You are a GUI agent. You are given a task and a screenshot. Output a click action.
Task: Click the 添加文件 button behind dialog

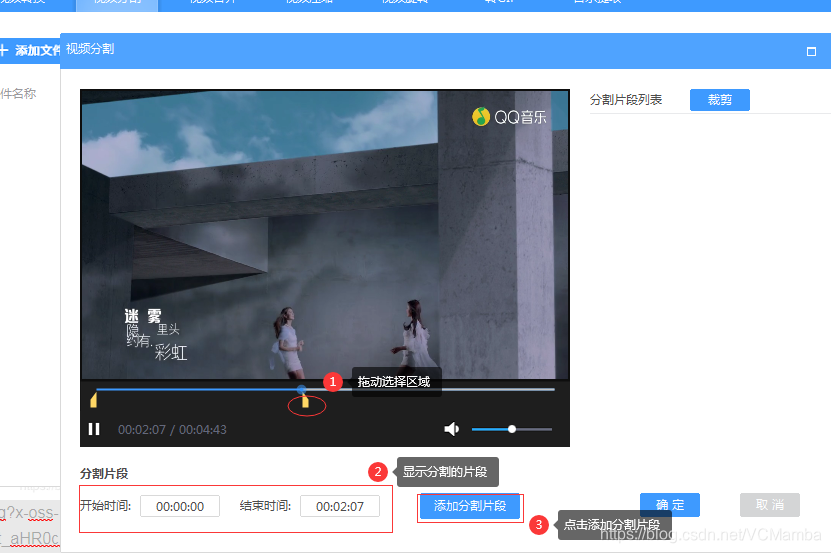click(x=30, y=50)
